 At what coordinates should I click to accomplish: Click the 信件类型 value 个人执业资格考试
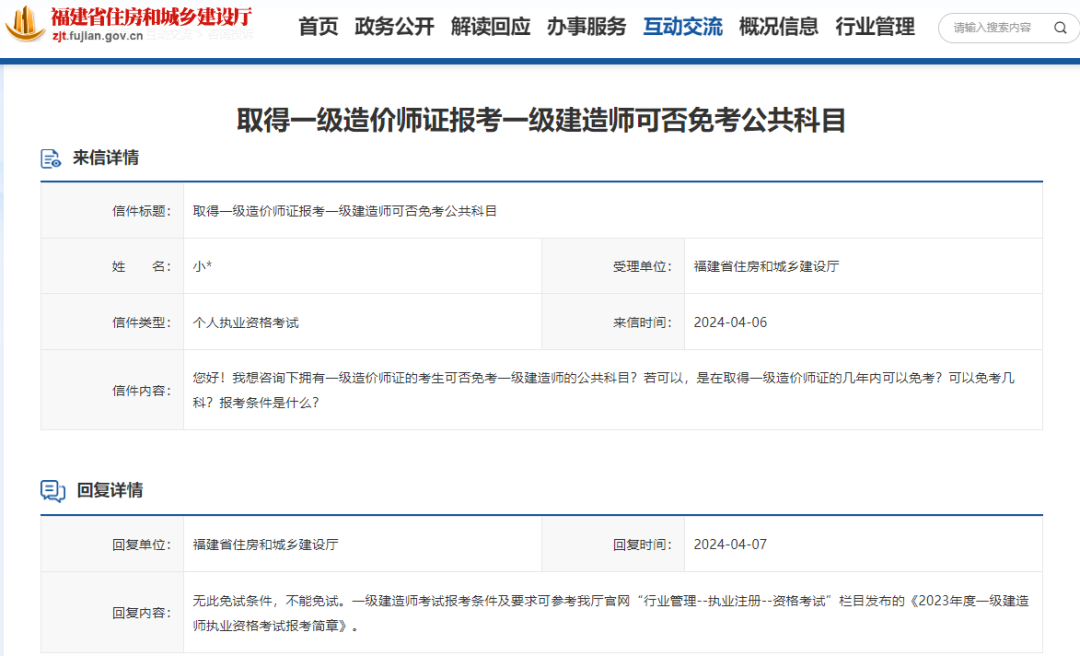point(246,322)
